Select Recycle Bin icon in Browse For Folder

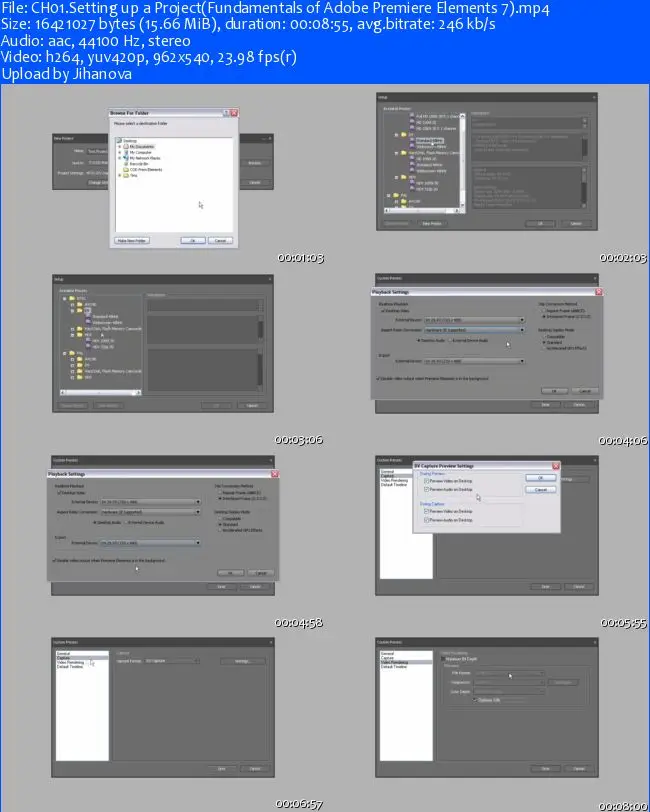pos(126,164)
